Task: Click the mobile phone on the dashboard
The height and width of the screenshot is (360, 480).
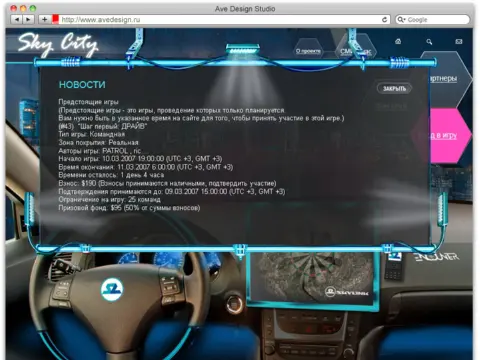Action: pos(394,266)
